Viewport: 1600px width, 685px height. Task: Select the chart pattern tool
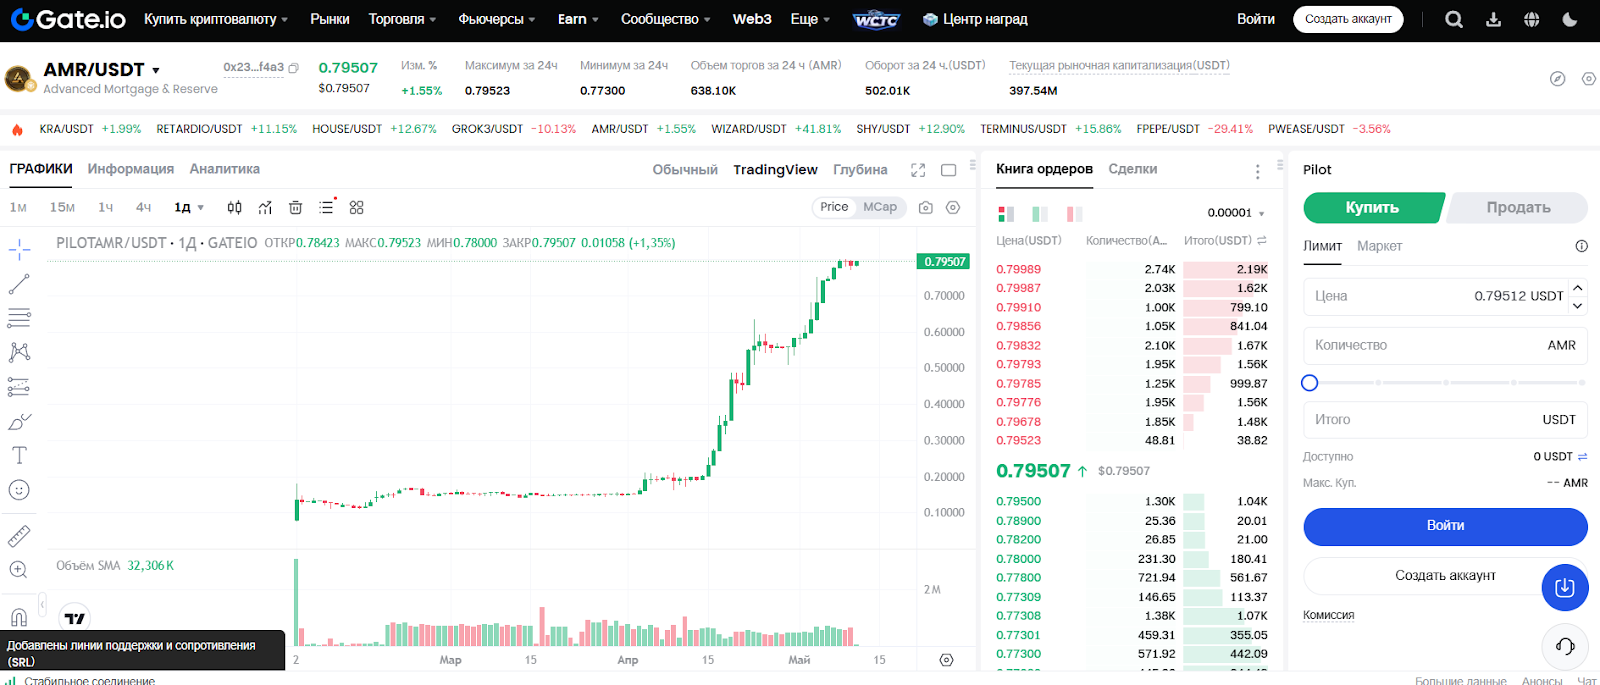tap(19, 352)
